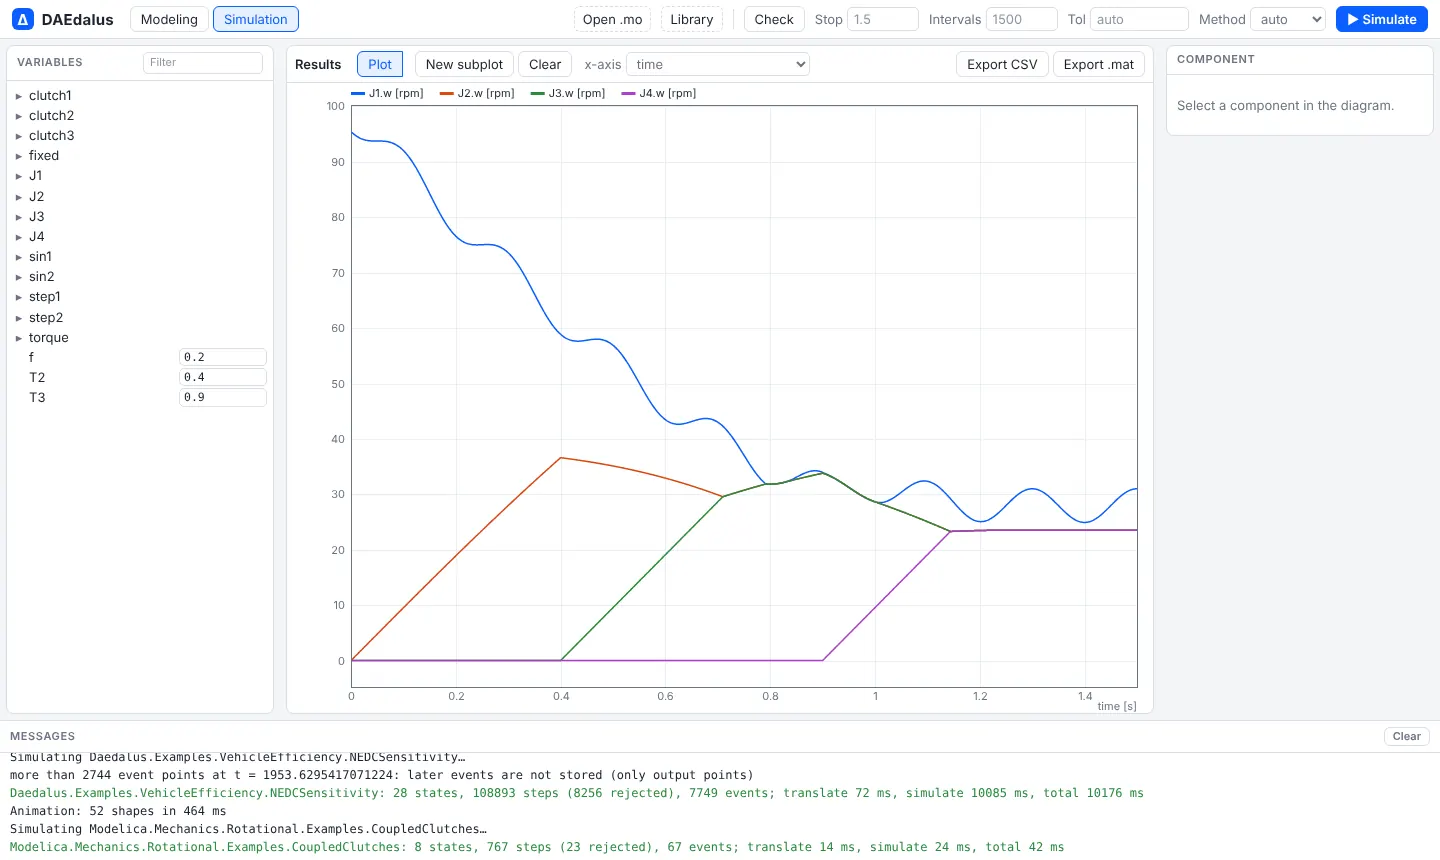Screen dimensions: 1440x860
Task: Expand the clutch2 variable node
Action: (19, 116)
